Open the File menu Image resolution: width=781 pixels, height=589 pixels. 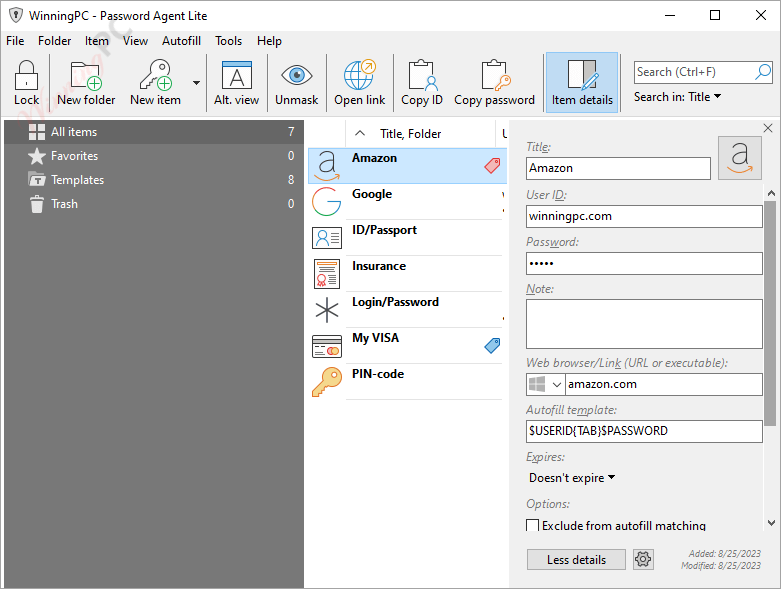pos(15,41)
